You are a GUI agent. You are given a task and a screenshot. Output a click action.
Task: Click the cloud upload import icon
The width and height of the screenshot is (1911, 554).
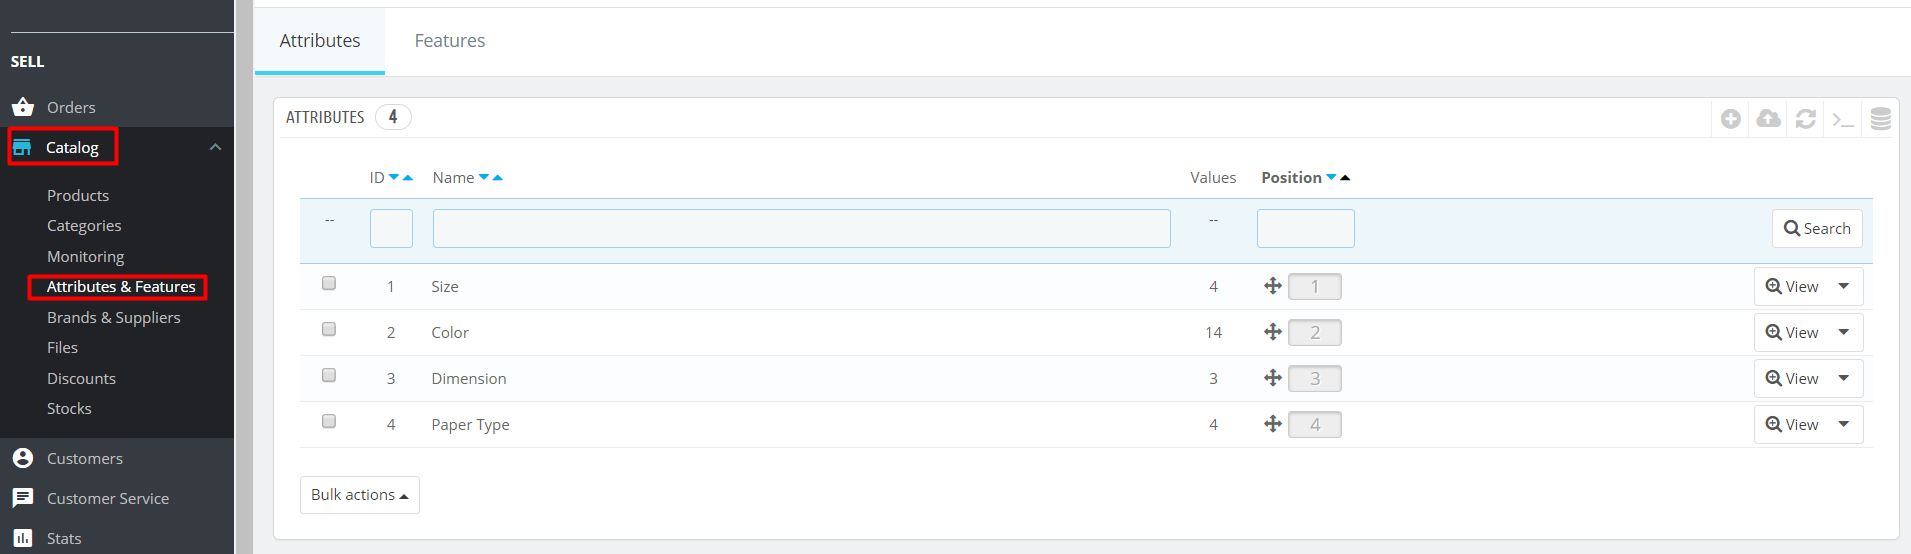[x=1768, y=119]
